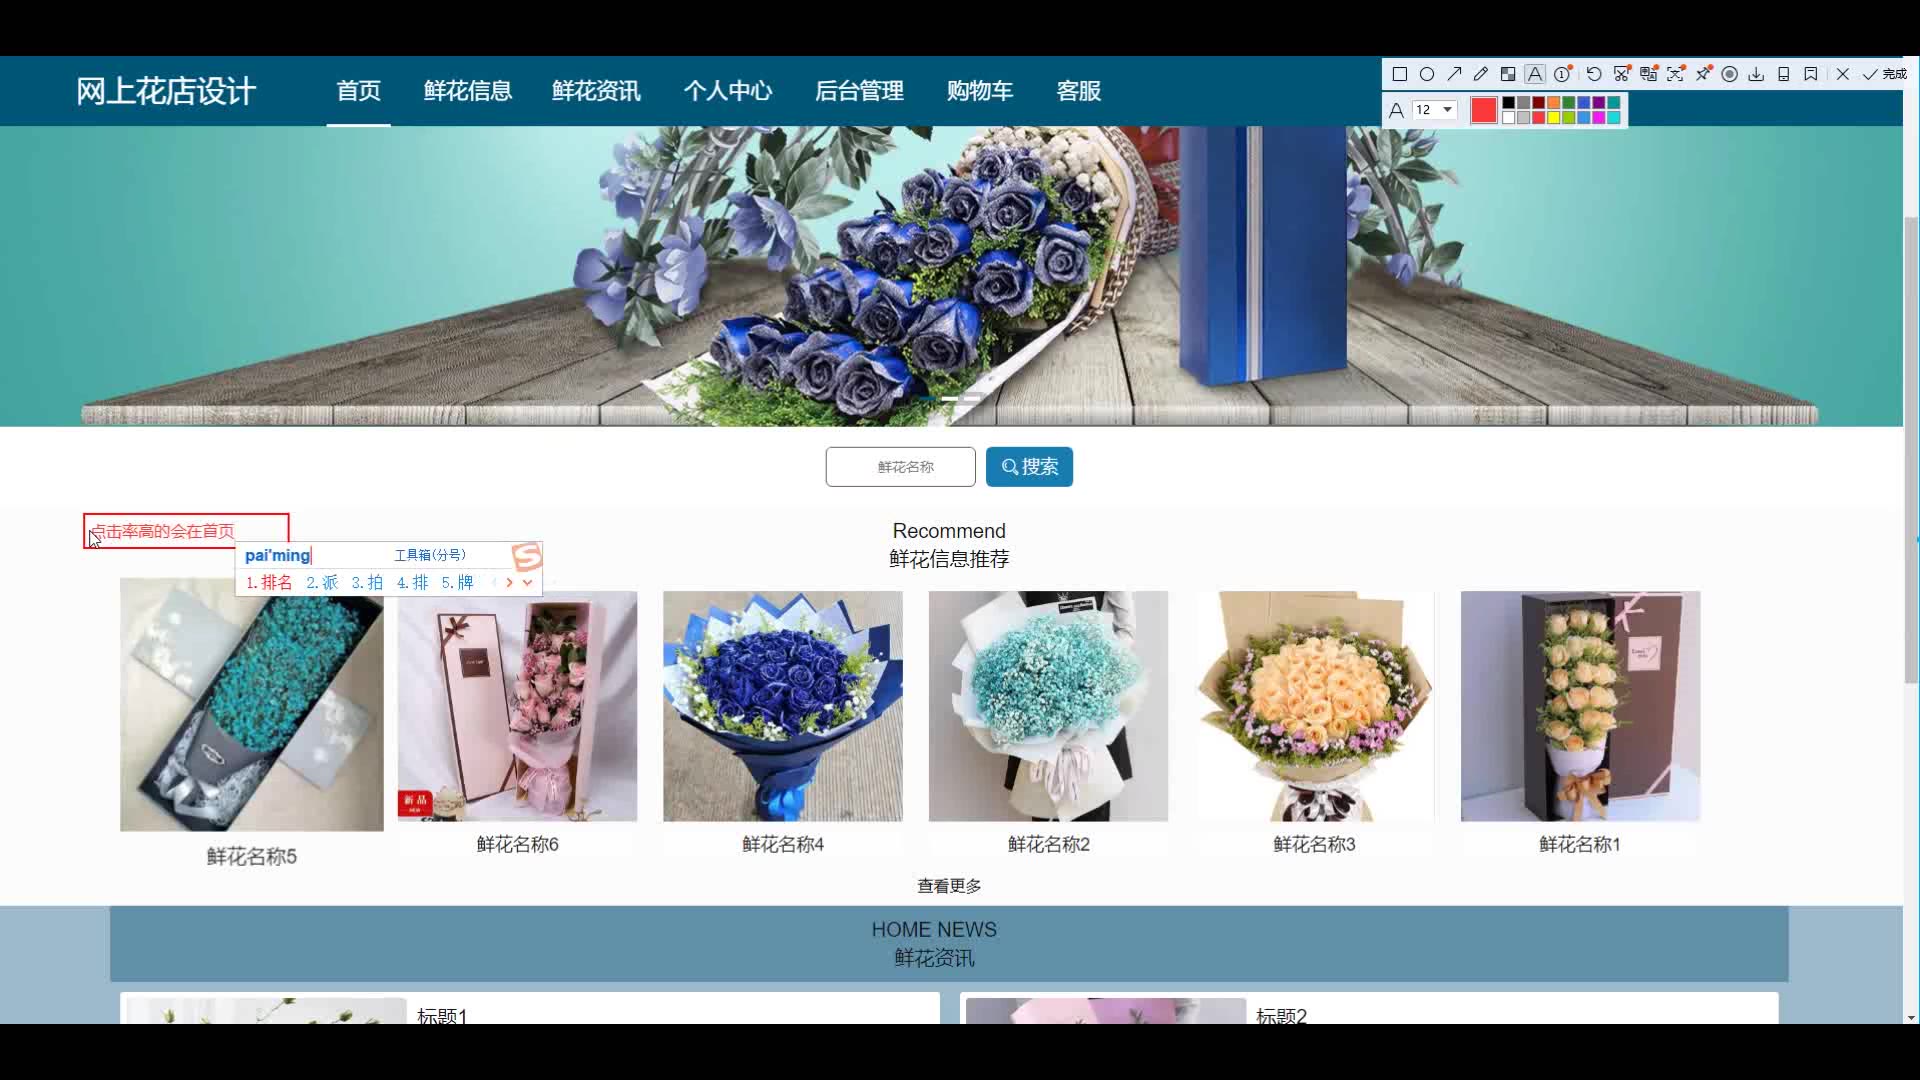Screen dimensions: 1920x1080
Task: Open the 鲜花名称4 blue roses thumbnail
Action: pyautogui.click(x=783, y=706)
